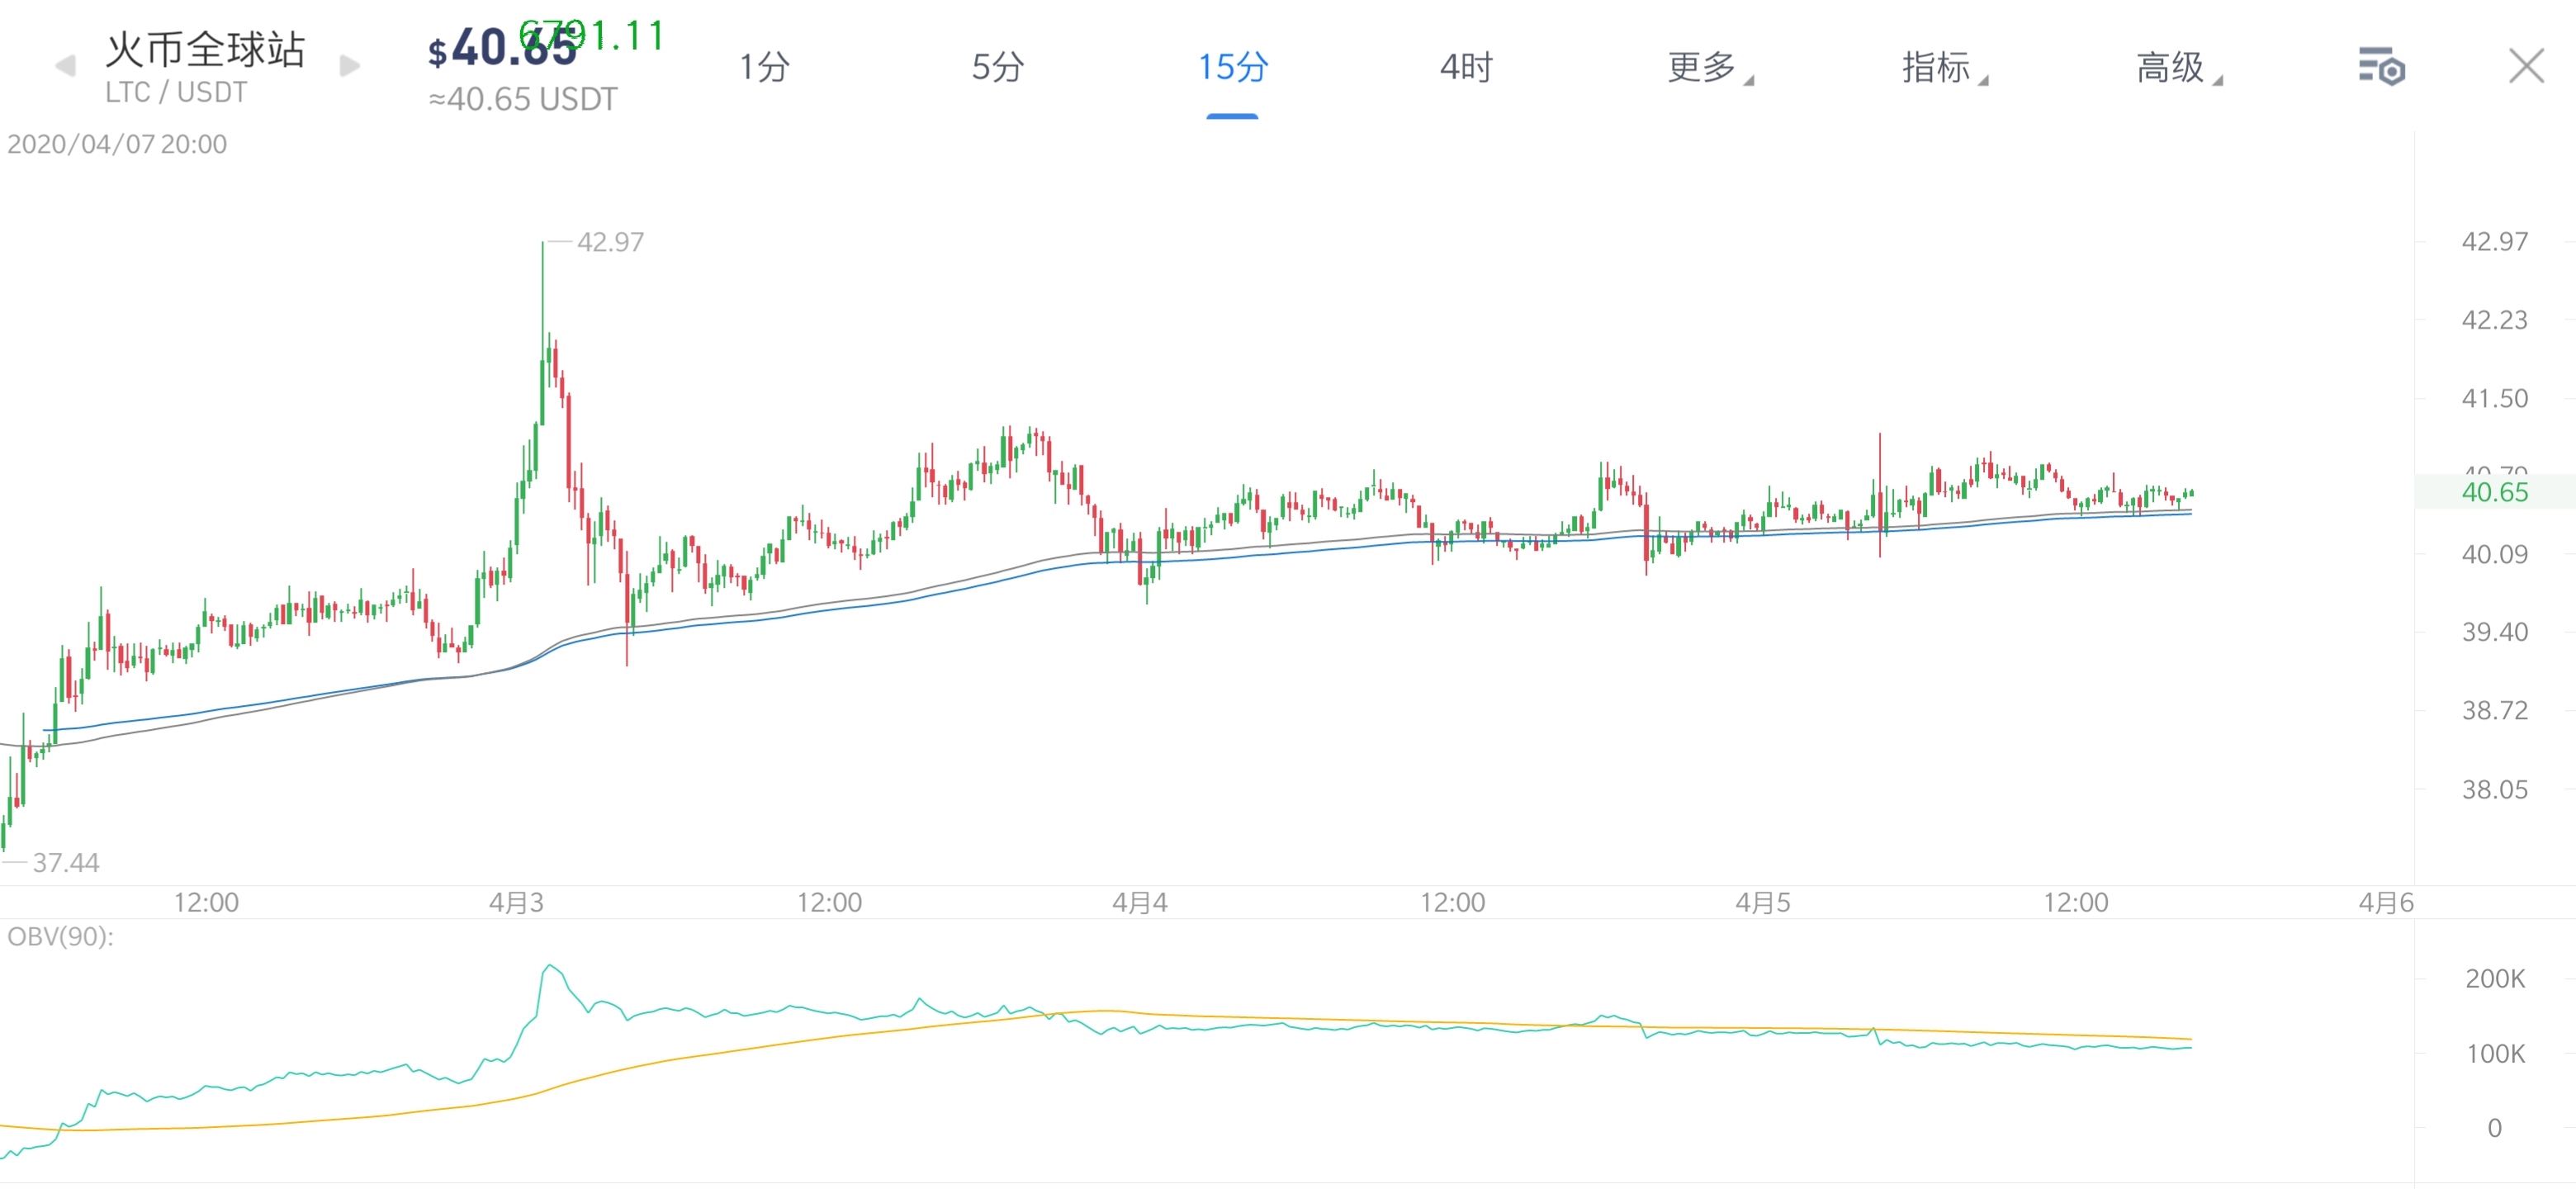Click the ≈40.65 USDT value

point(523,99)
